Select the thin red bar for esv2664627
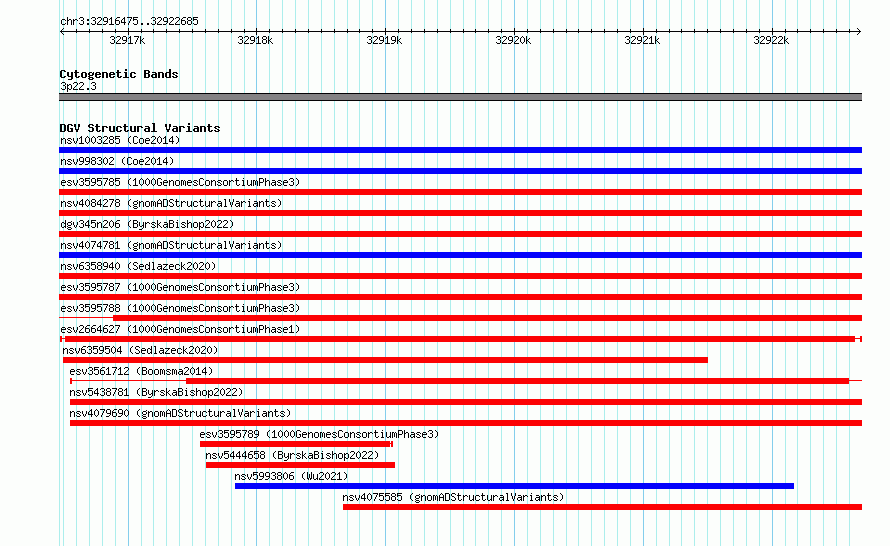 [460, 339]
